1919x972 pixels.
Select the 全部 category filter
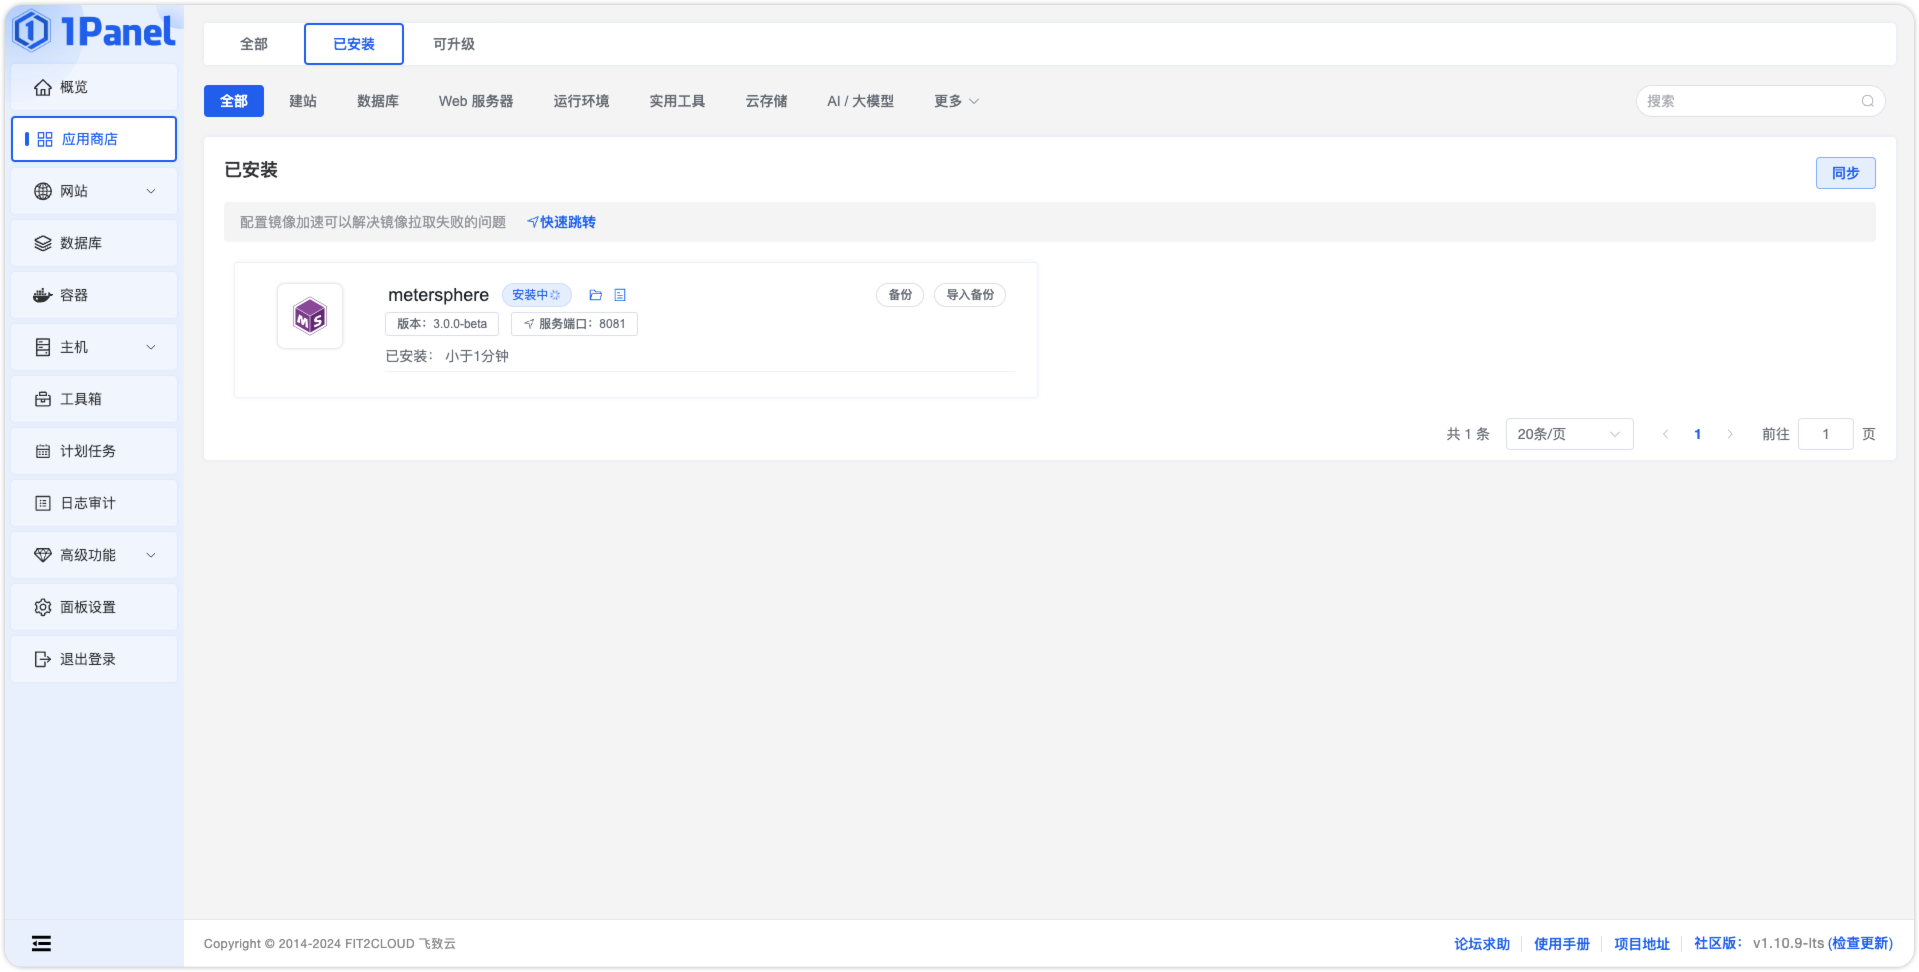(x=234, y=101)
